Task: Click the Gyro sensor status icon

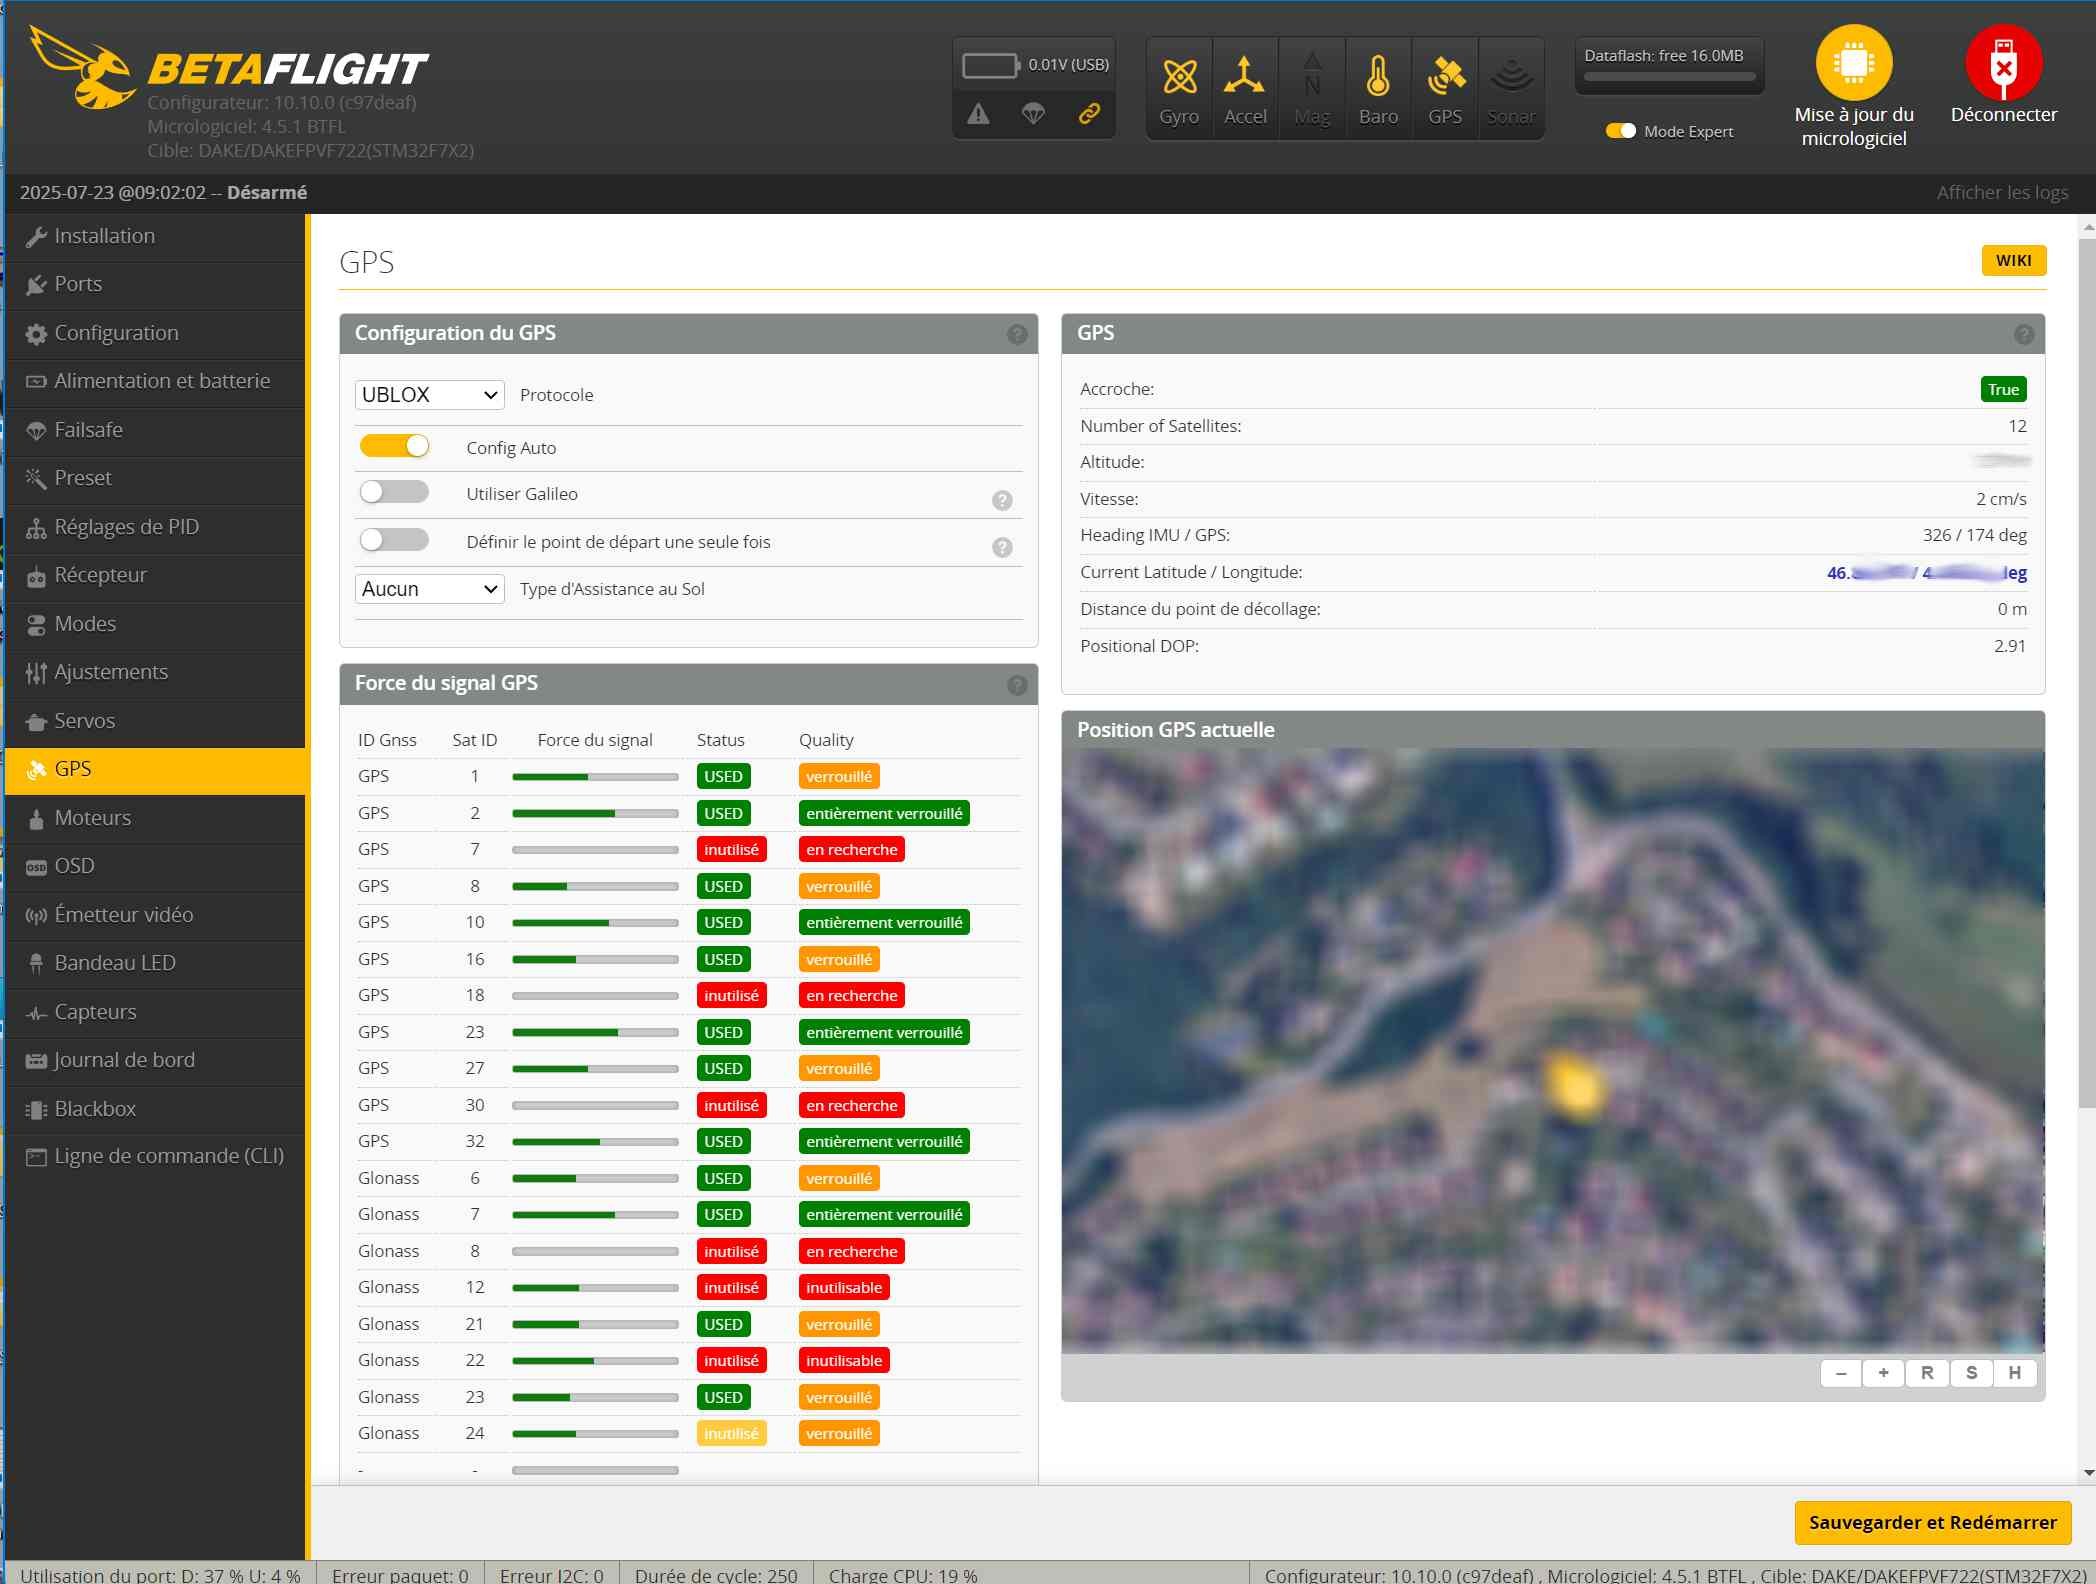Action: [1179, 77]
